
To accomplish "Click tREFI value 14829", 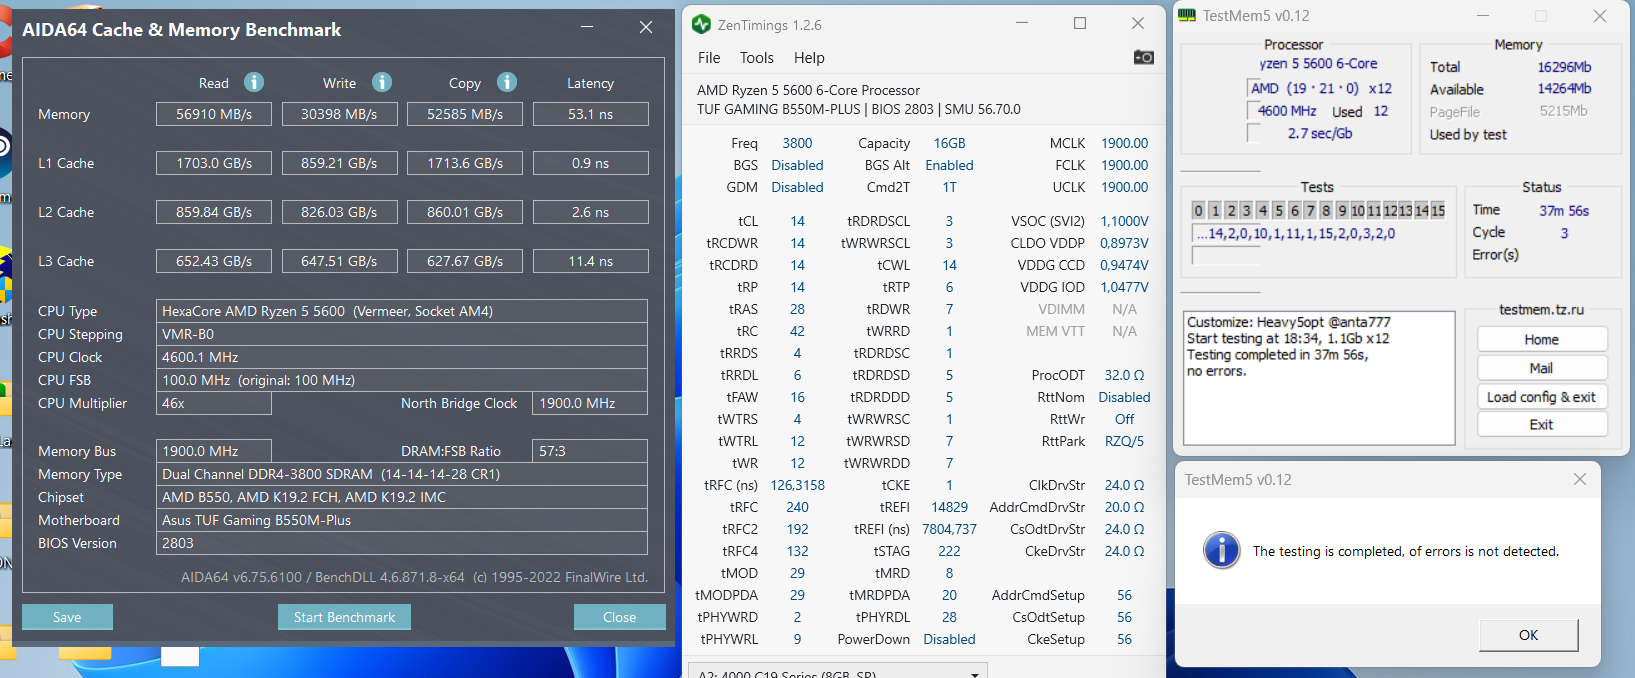I will [949, 507].
